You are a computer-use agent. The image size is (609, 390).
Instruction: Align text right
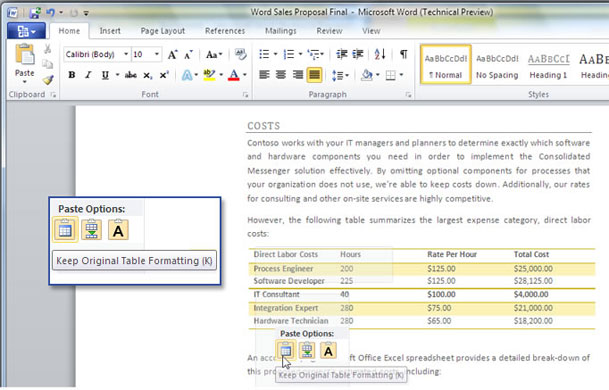tap(298, 75)
